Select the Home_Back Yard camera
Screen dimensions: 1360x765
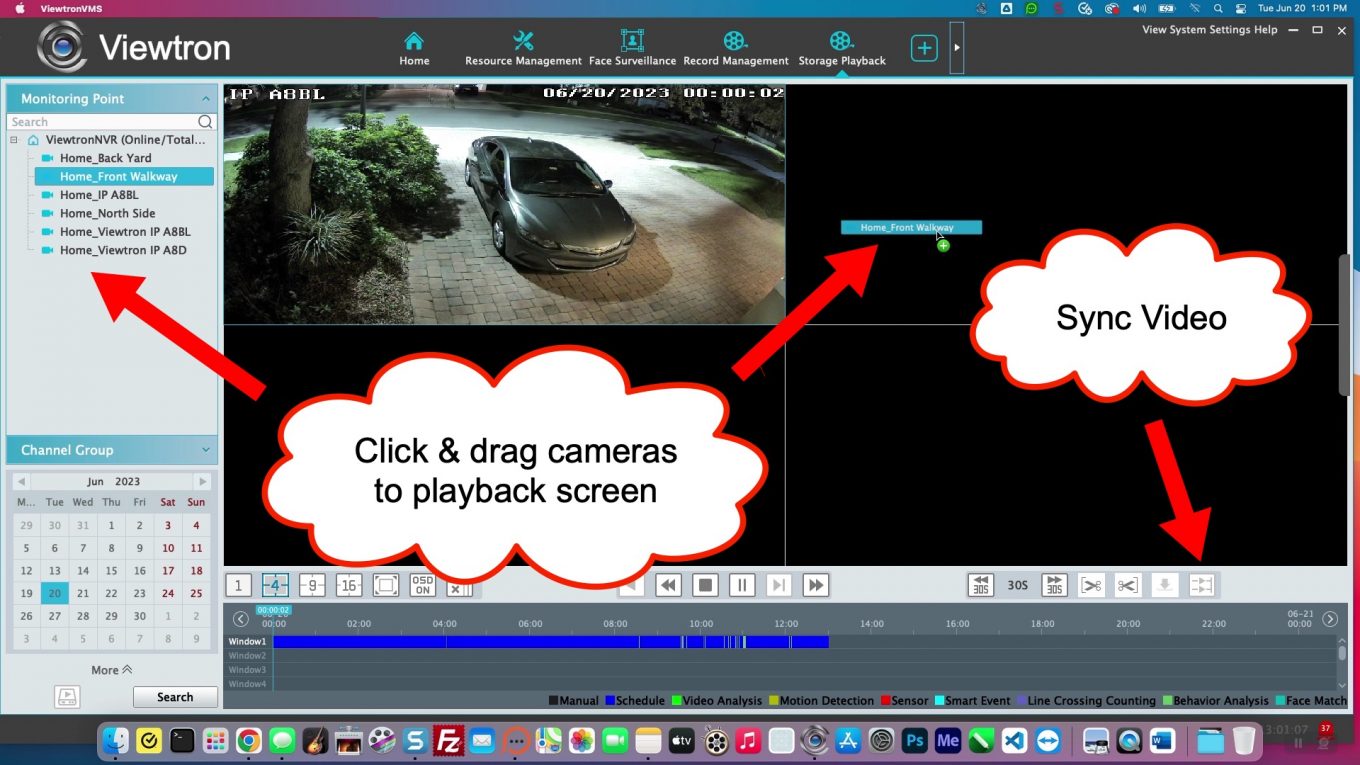tap(105, 157)
